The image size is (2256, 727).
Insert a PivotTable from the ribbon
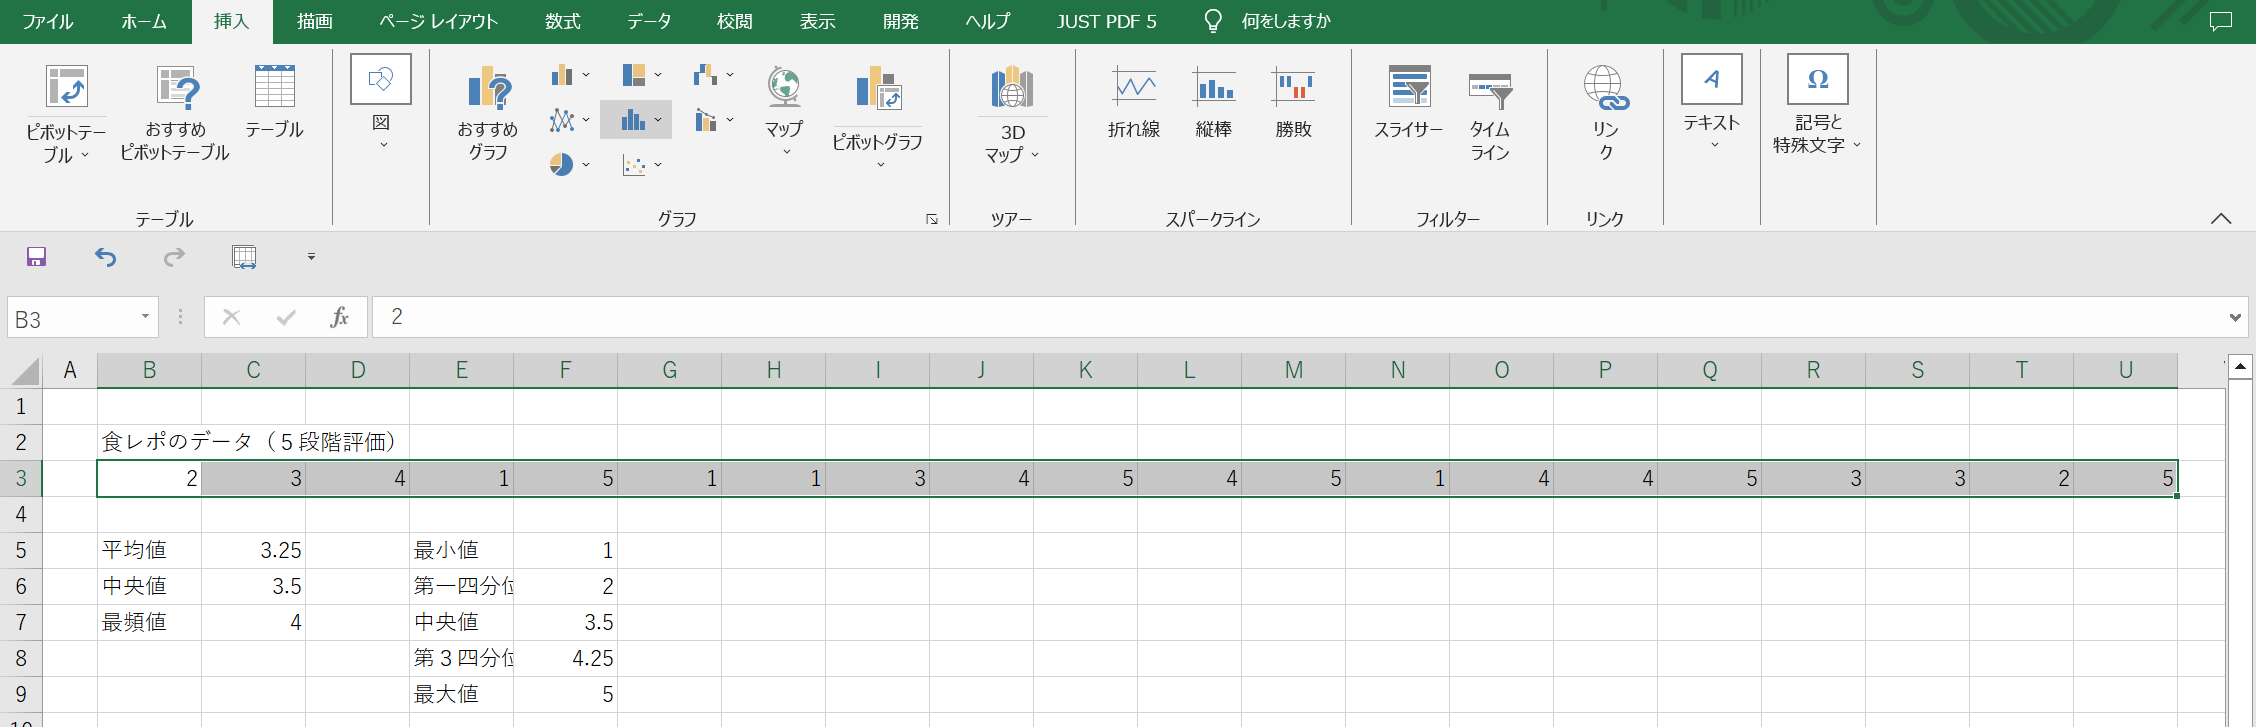66,114
